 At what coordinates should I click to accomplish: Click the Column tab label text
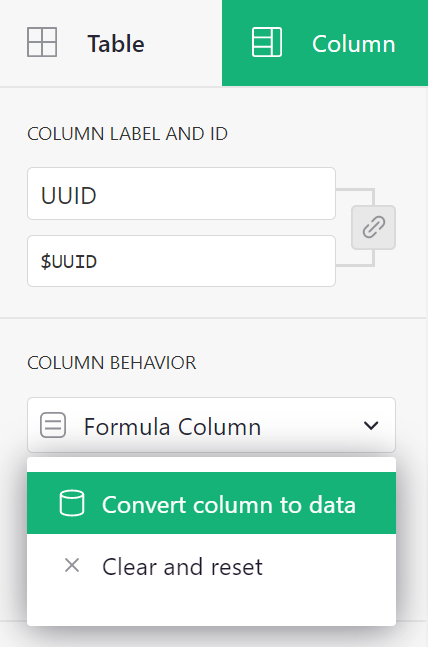(354, 44)
